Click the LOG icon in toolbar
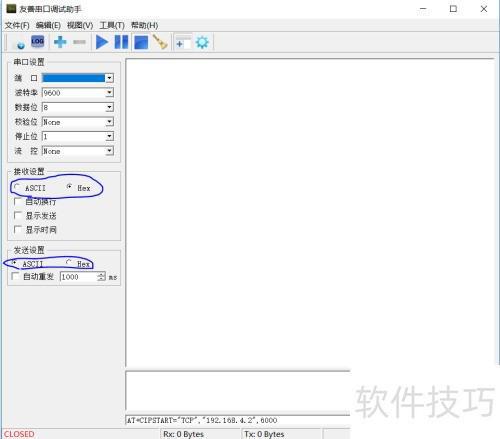This screenshot has width=500, height=439. (x=37, y=41)
